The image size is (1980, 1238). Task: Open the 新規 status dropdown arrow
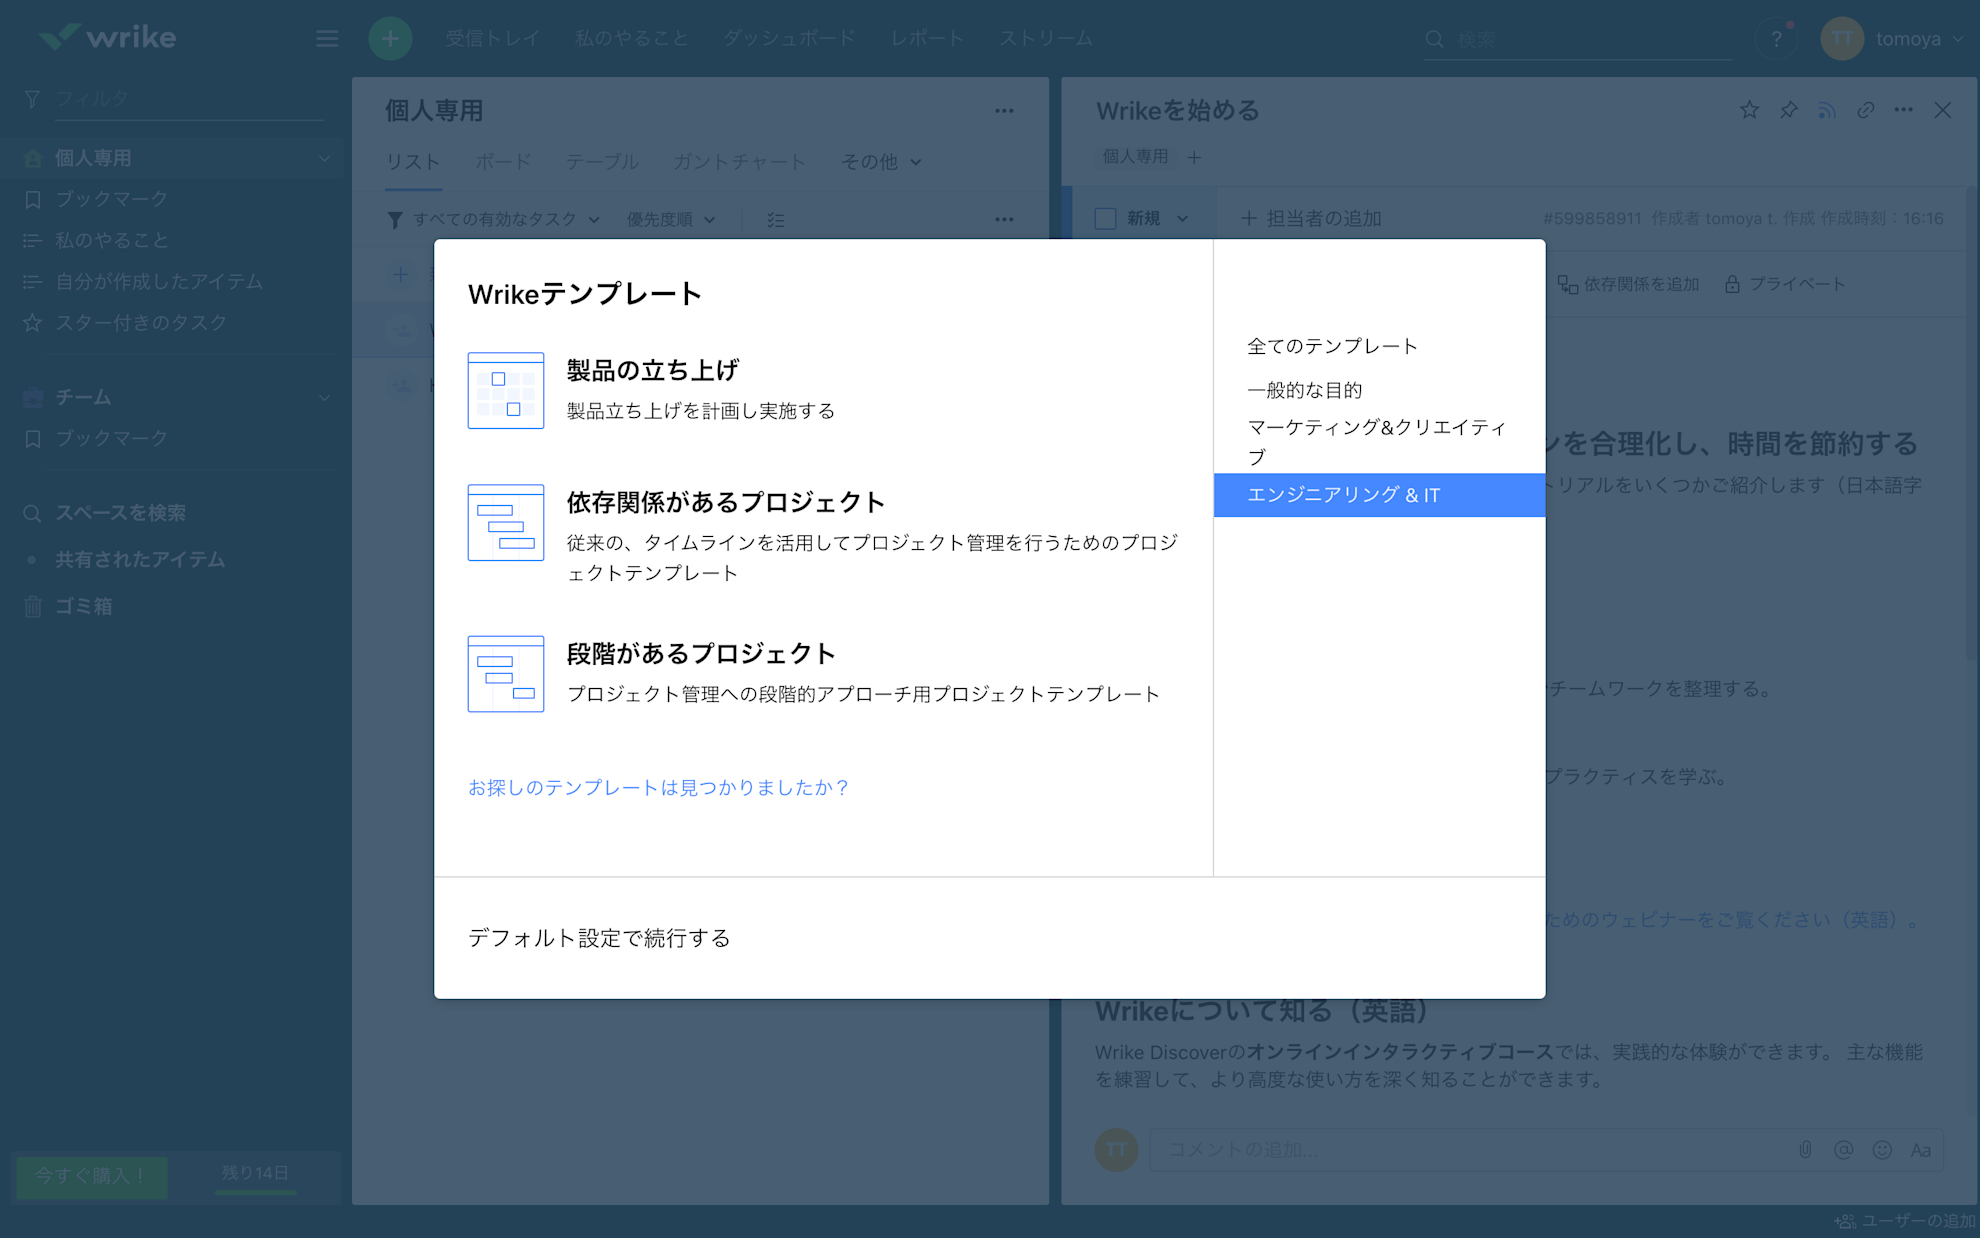1182,218
